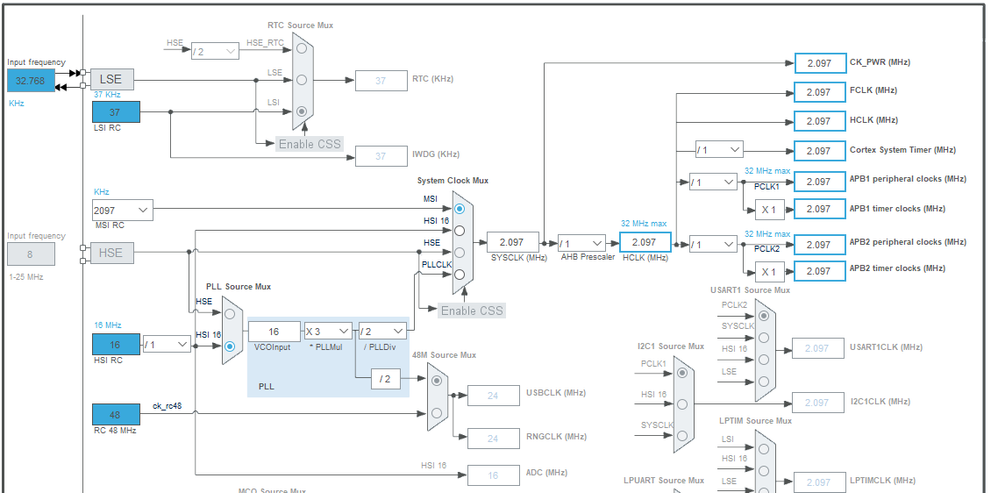Click the PLL /2 divider box for 48M
The image size is (998, 493).
pyautogui.click(x=386, y=379)
